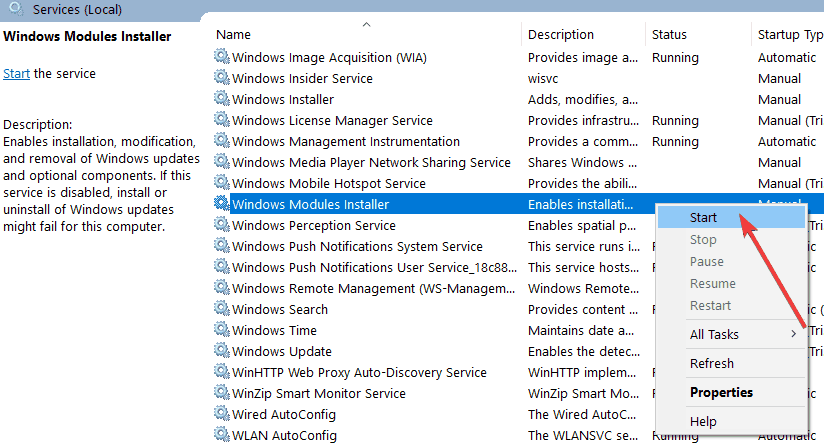Choose Restart in the context menu
824x447 pixels.
click(x=731, y=306)
